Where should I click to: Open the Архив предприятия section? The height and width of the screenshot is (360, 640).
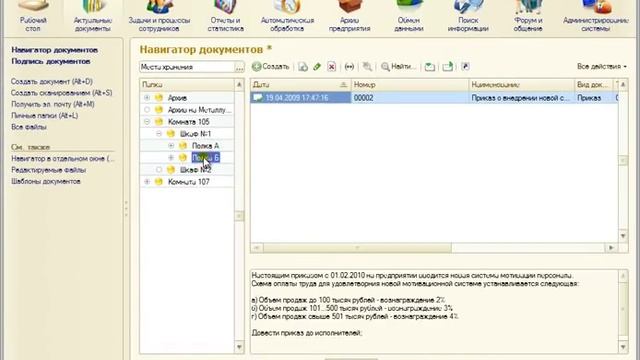349,16
